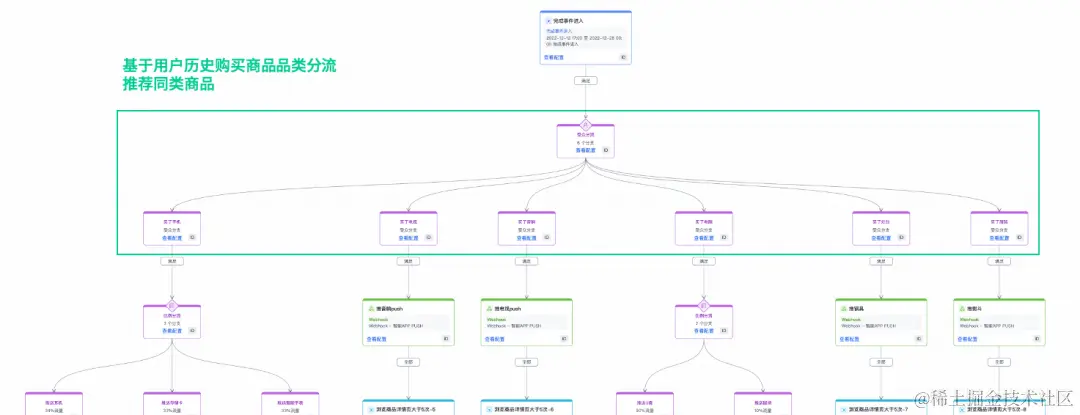The width and height of the screenshot is (1080, 415).
Task: Click the 满足 label below 买了电视
Action: (408, 262)
